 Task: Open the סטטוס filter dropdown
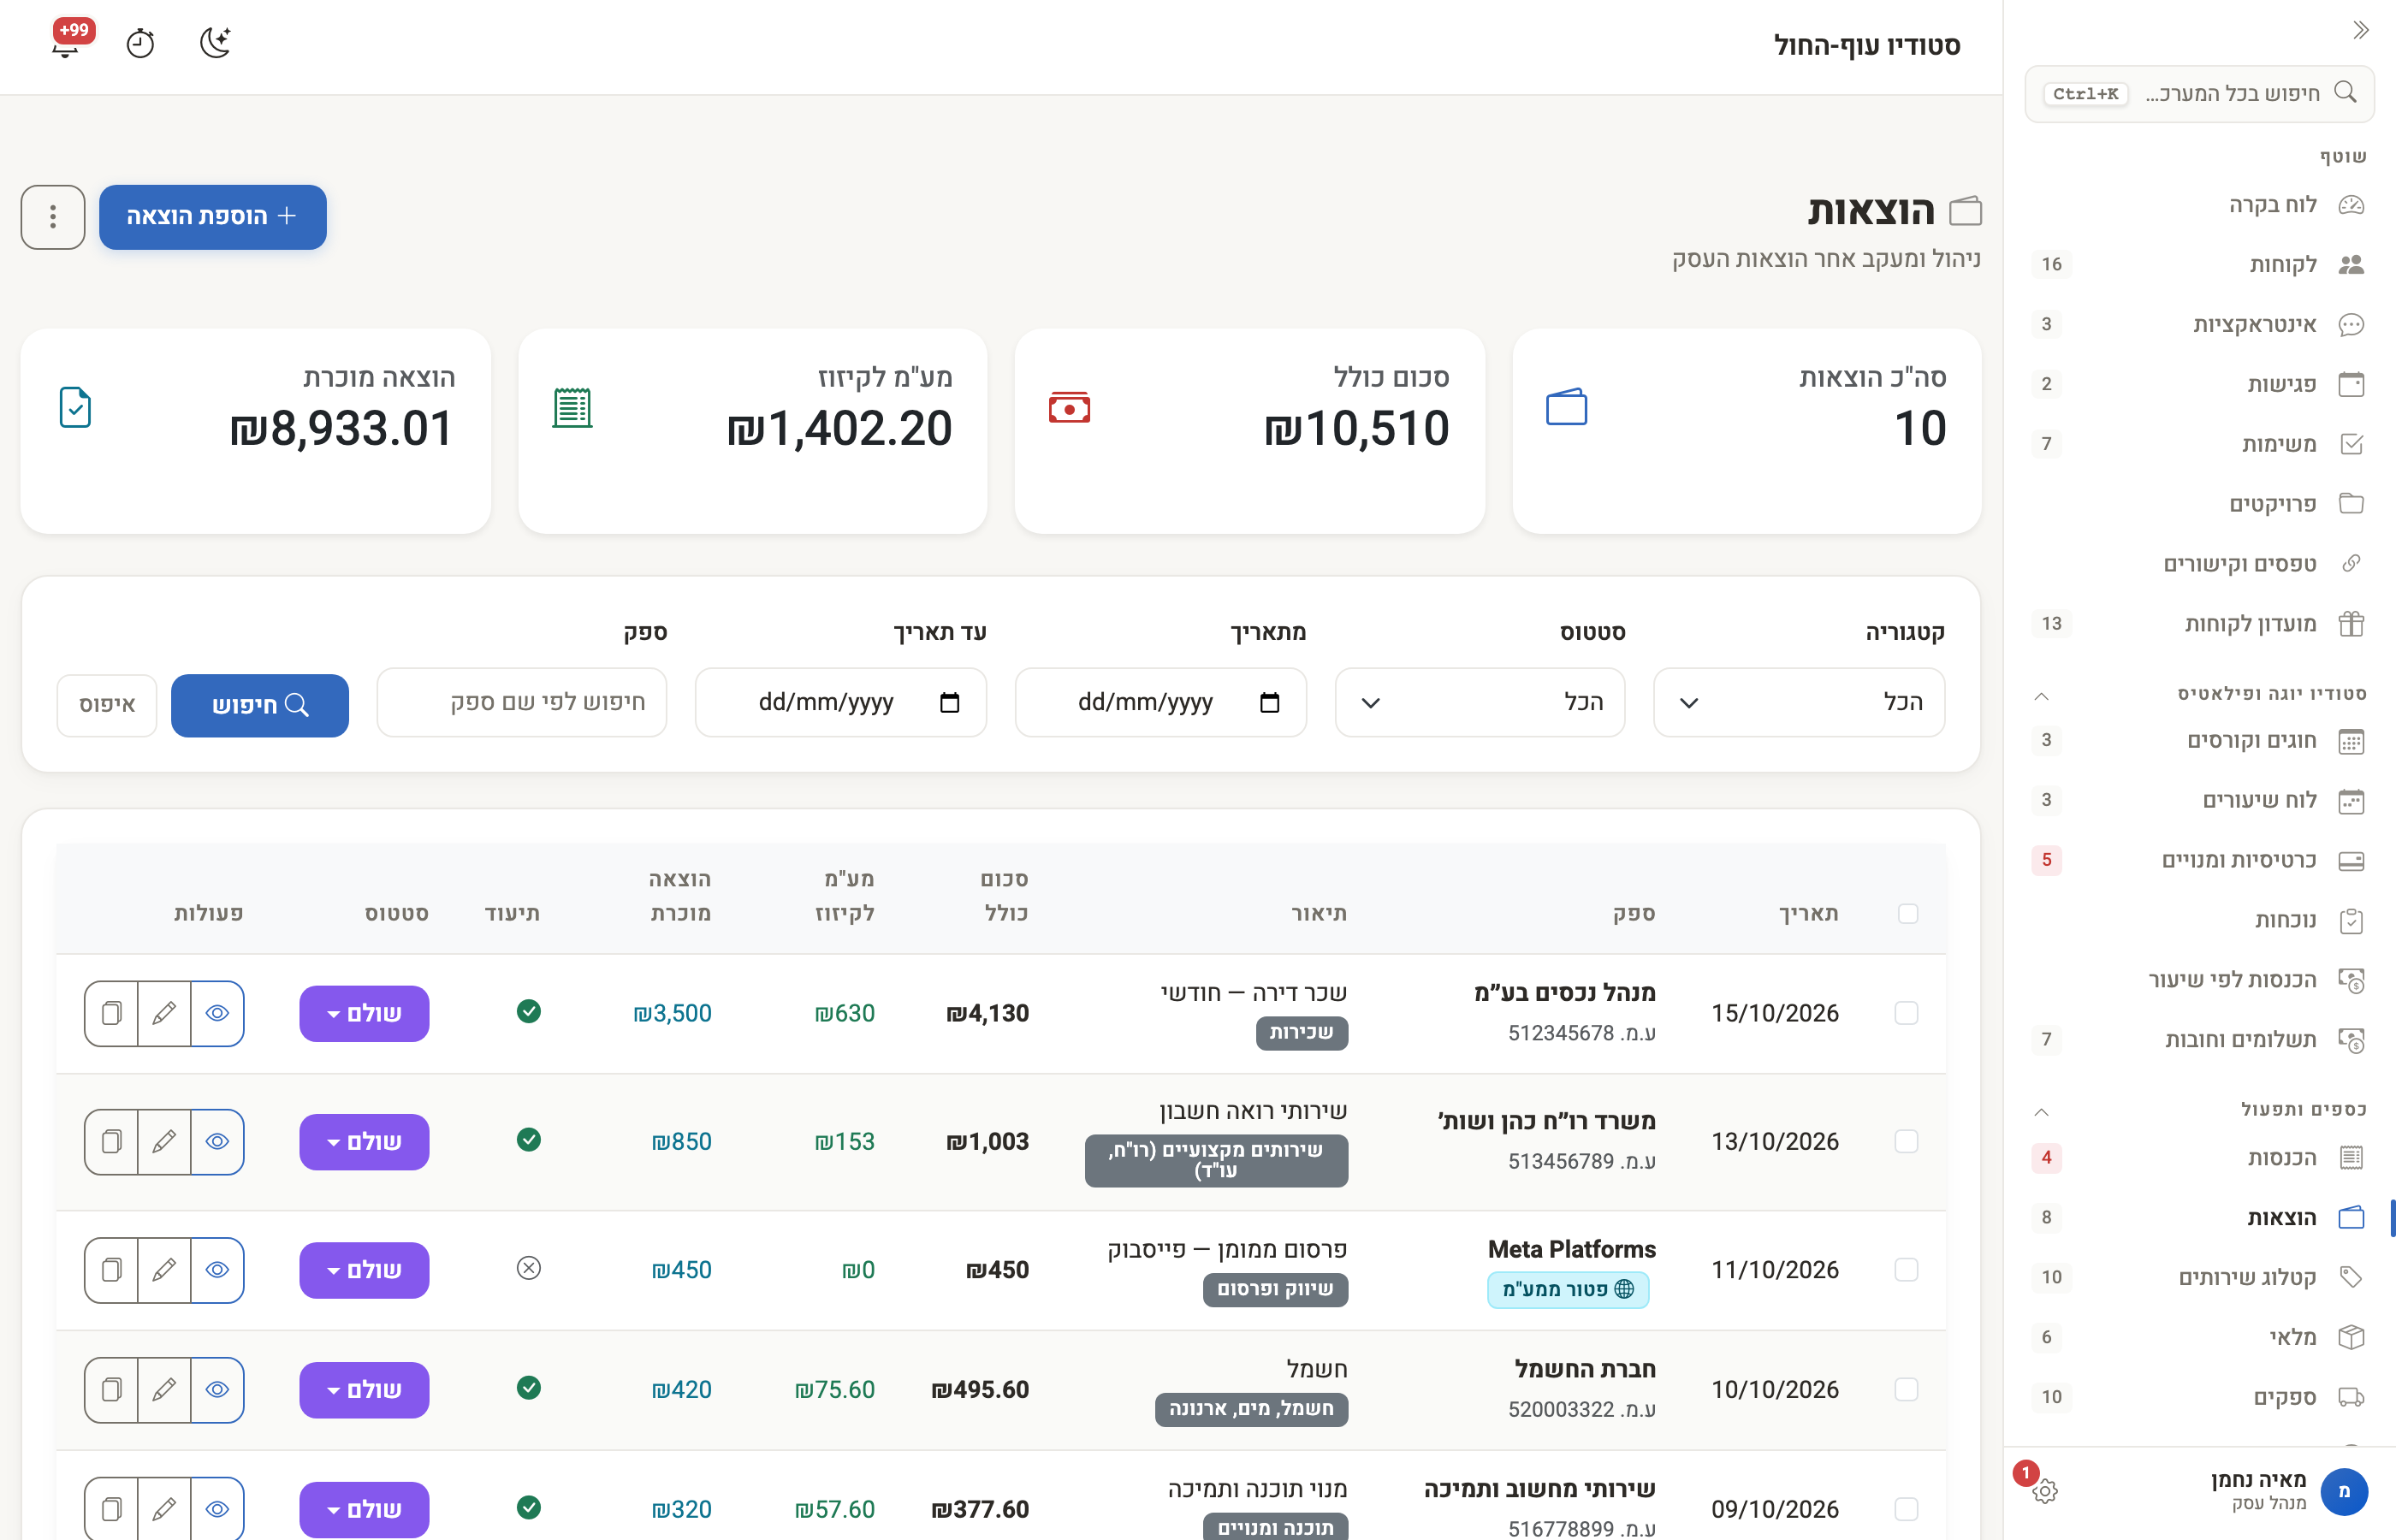pyautogui.click(x=1480, y=703)
